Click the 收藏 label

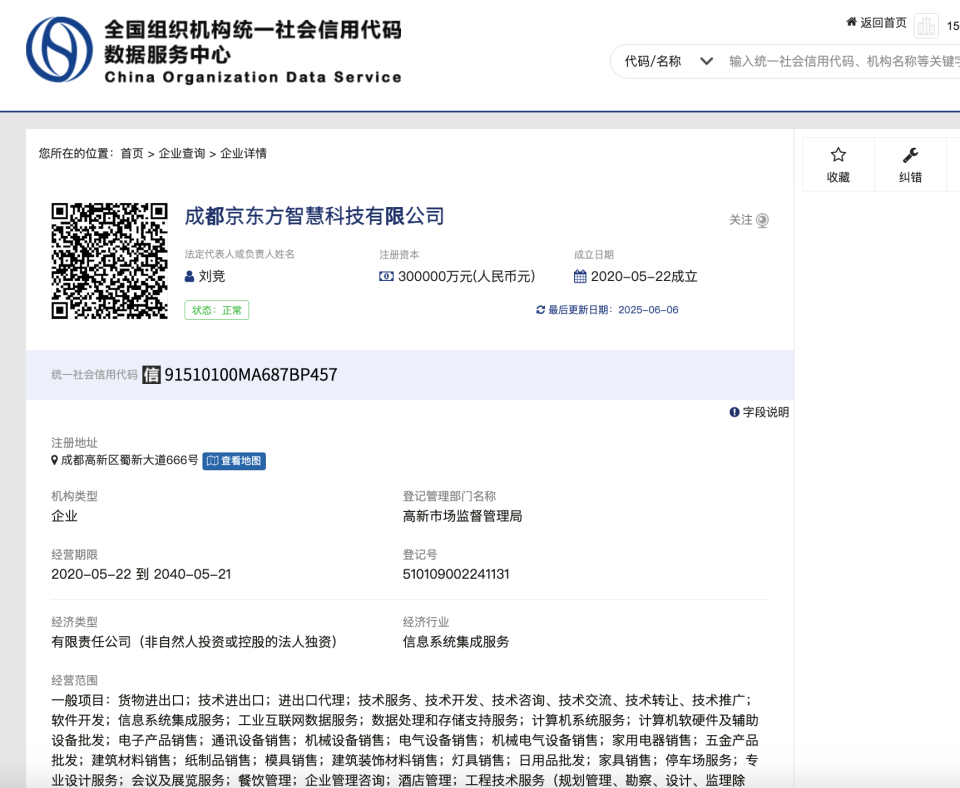838,177
